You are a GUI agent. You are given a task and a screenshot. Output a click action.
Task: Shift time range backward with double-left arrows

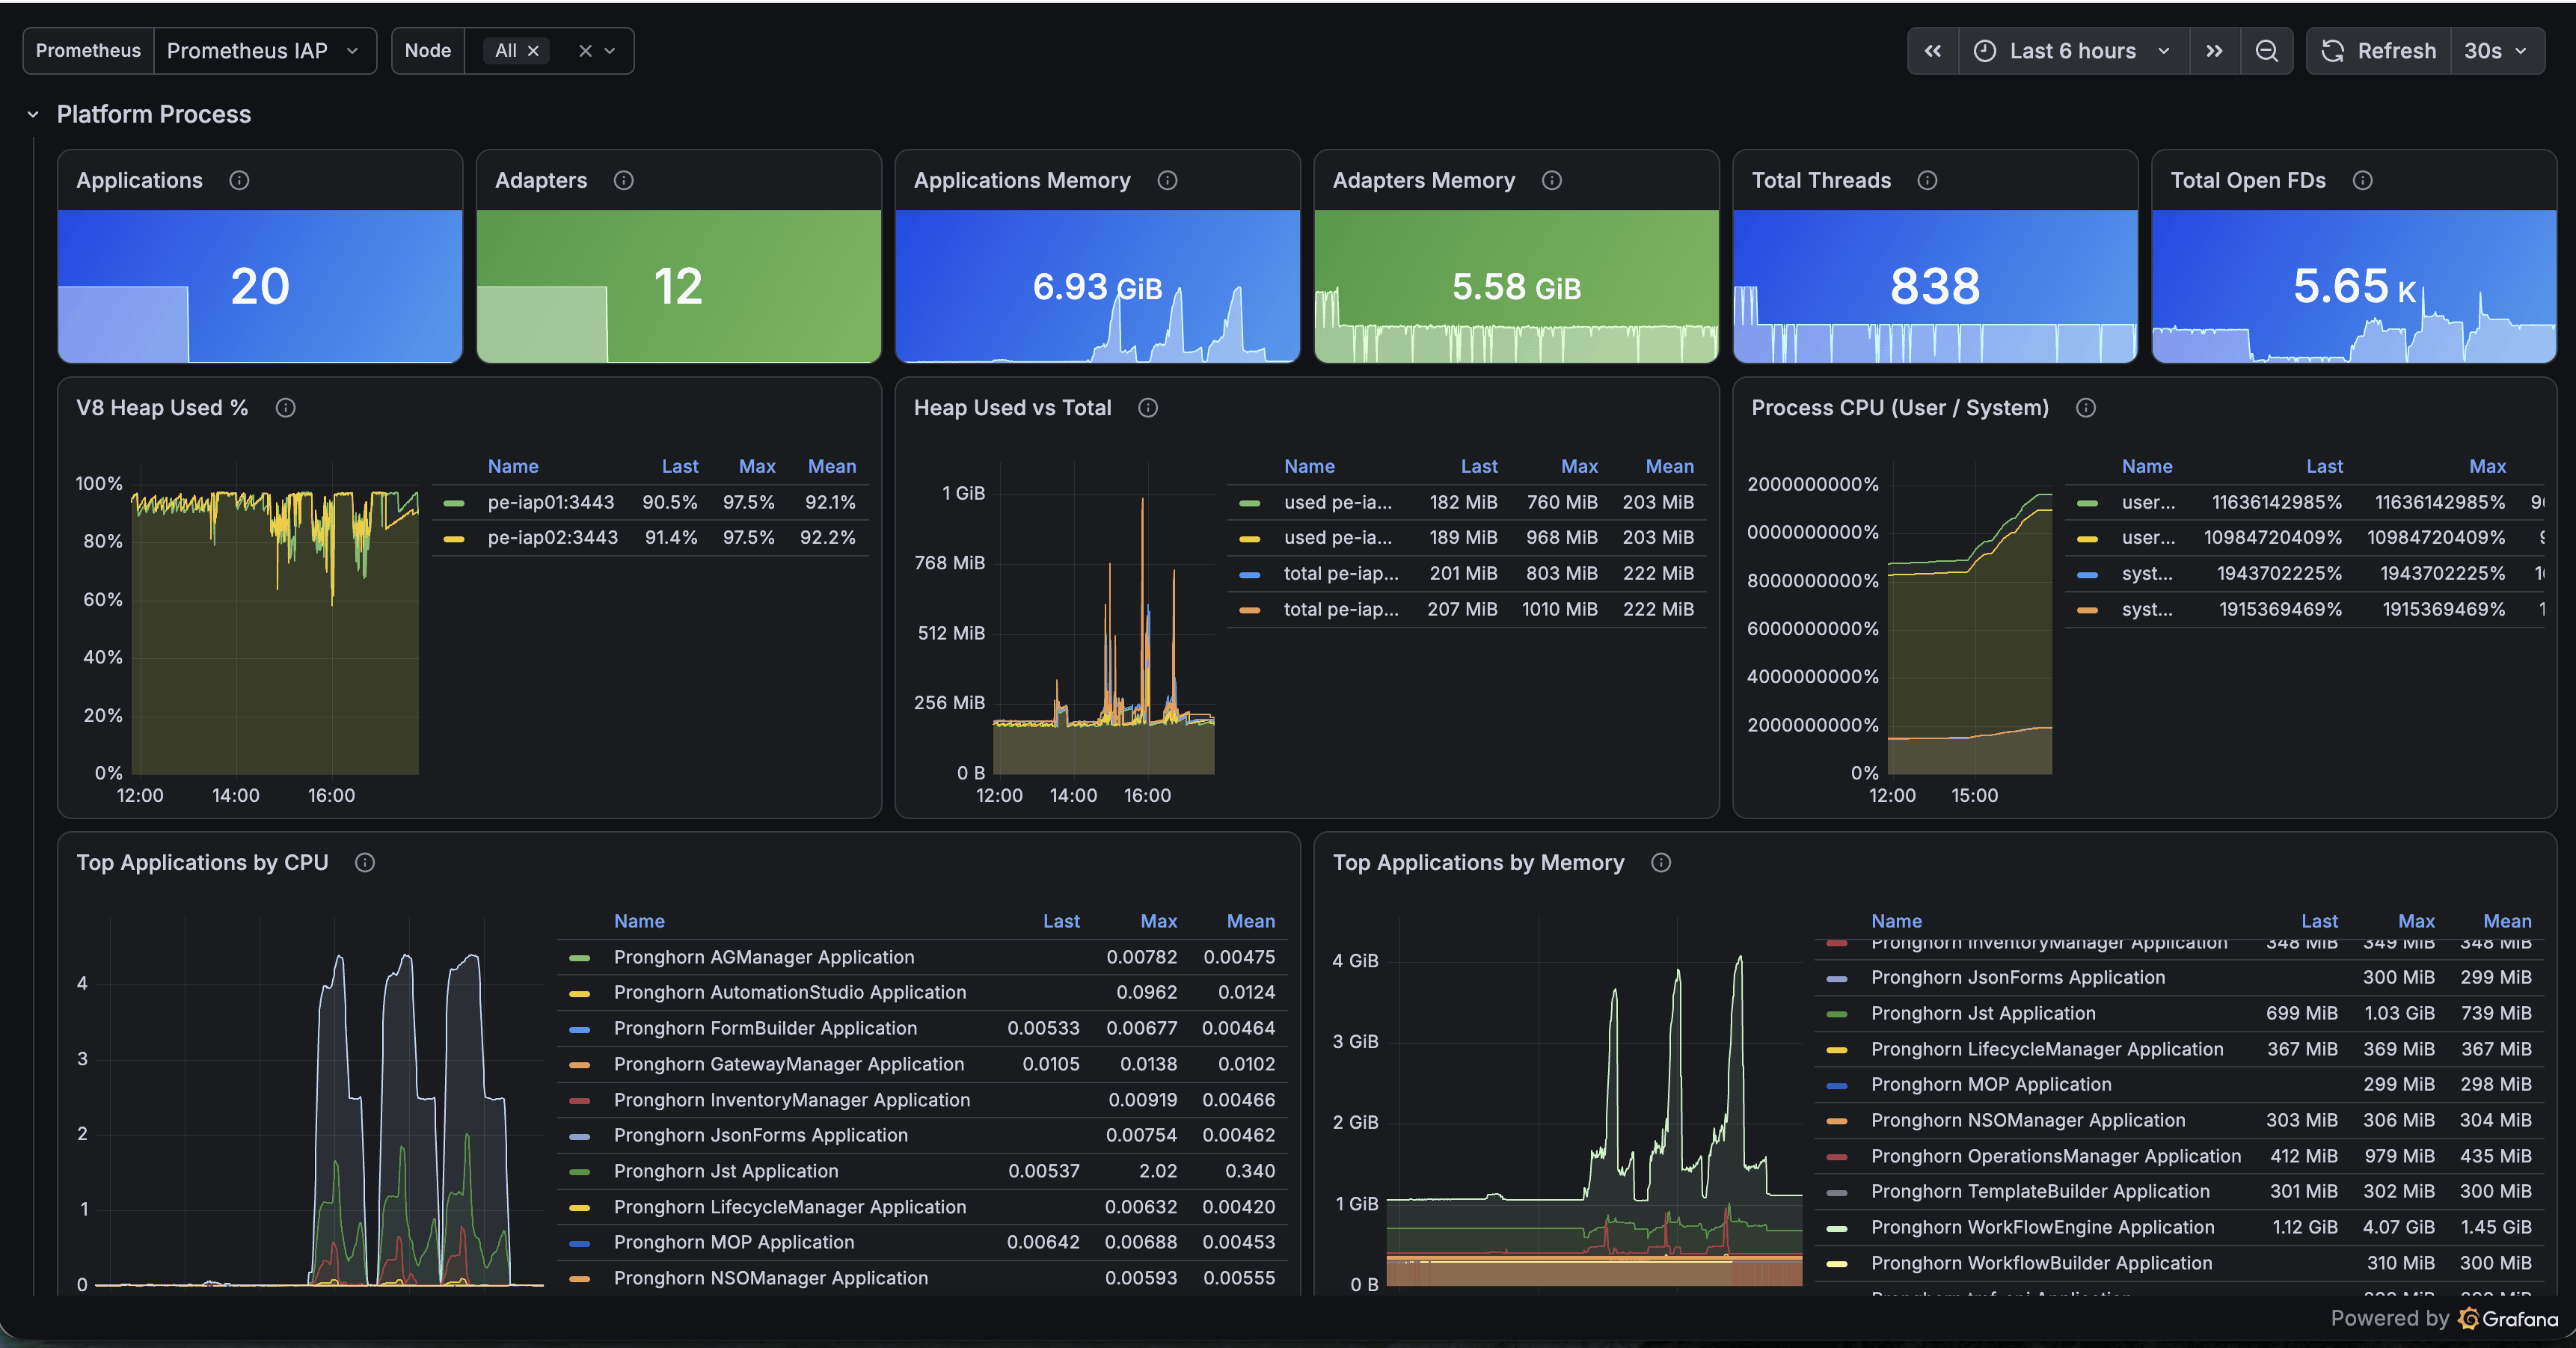click(x=1932, y=51)
